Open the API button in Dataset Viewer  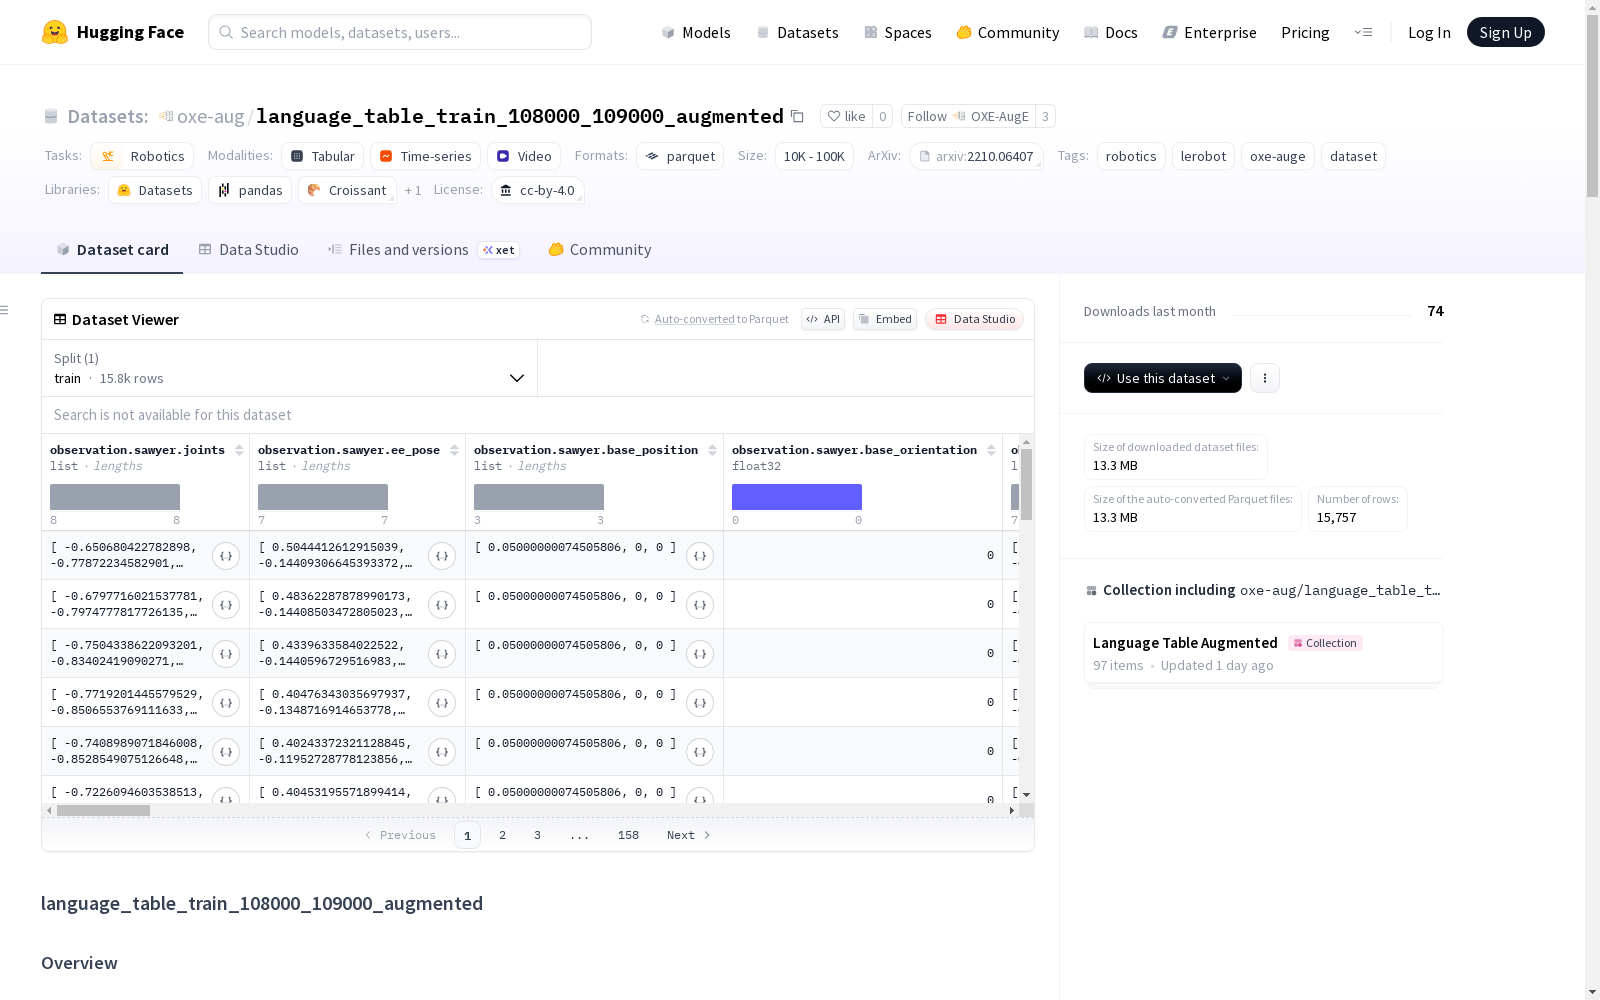pos(823,319)
